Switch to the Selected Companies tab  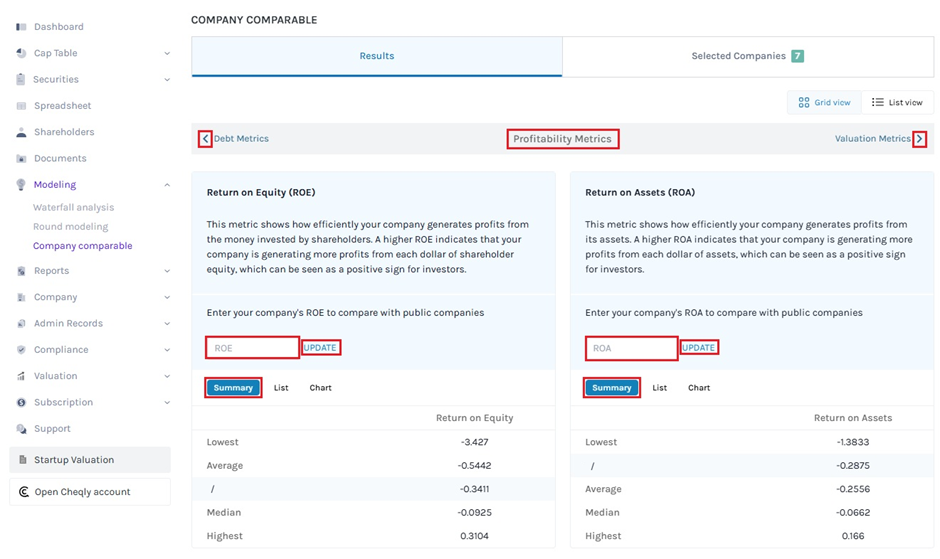point(748,56)
